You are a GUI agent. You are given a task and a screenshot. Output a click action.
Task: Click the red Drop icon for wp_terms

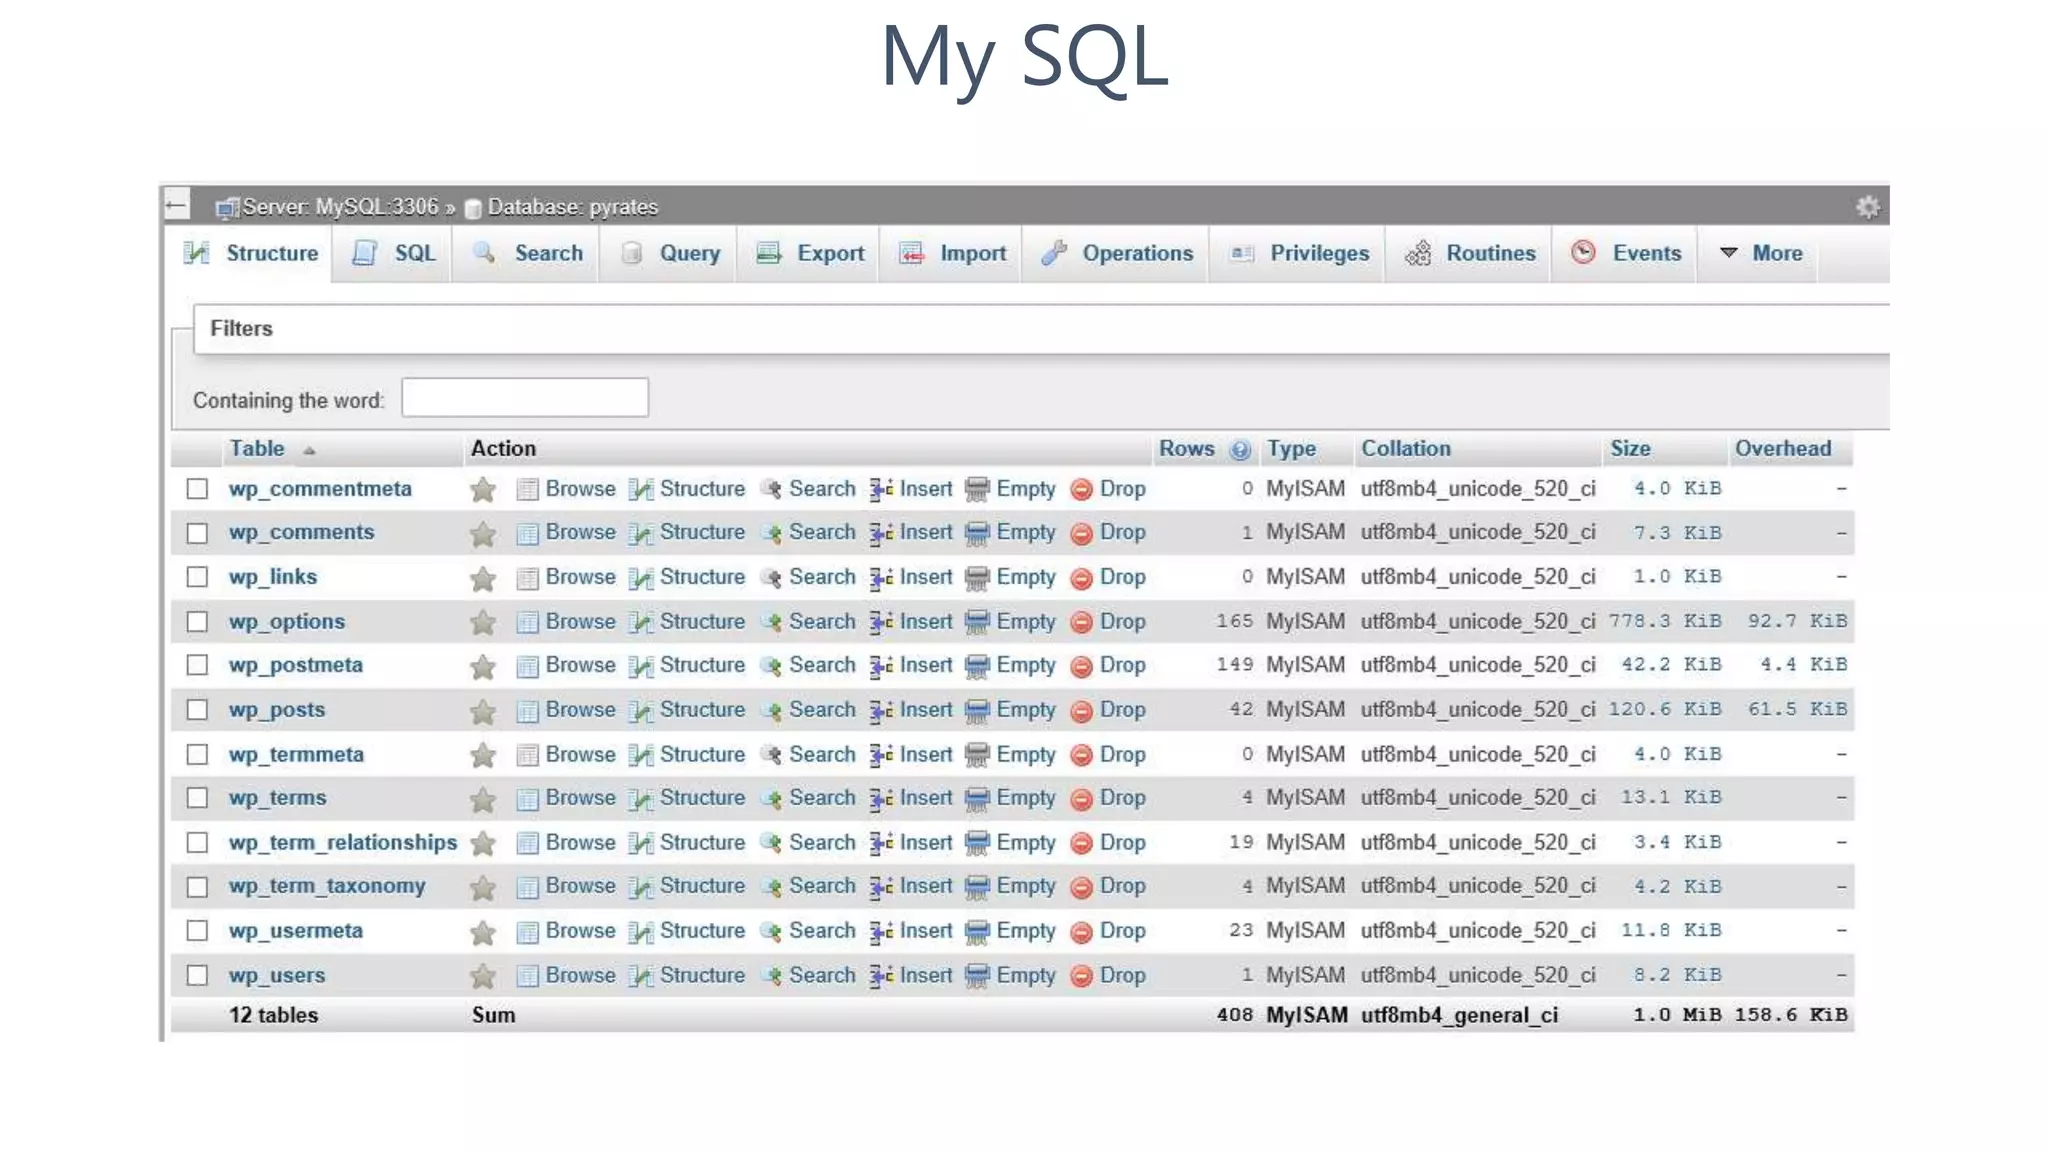coord(1081,799)
